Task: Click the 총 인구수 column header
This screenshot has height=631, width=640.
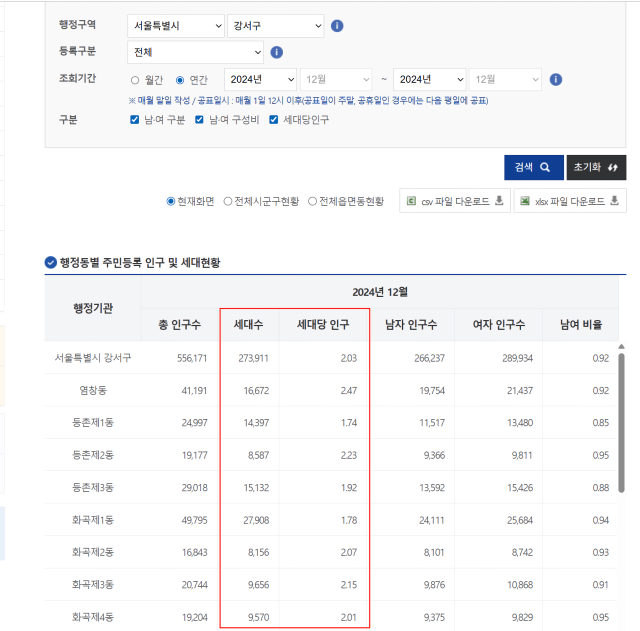Action: (x=180, y=325)
